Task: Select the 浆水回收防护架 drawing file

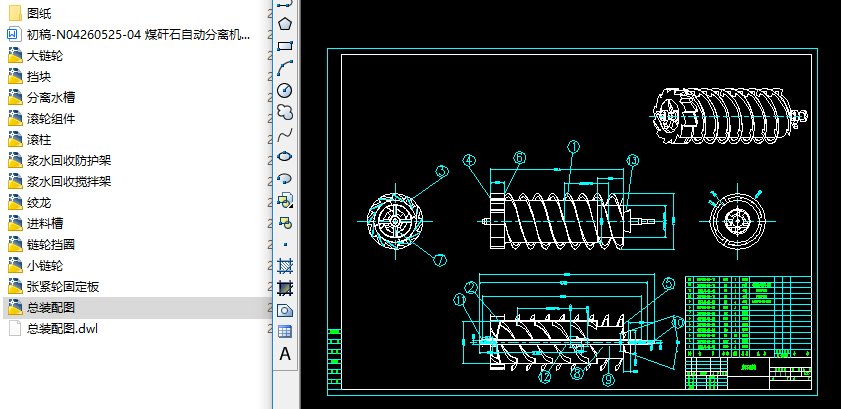Action: 60,161
